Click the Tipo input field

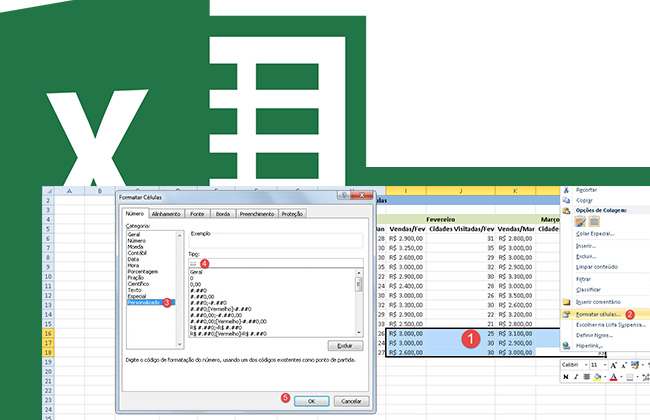[276, 263]
